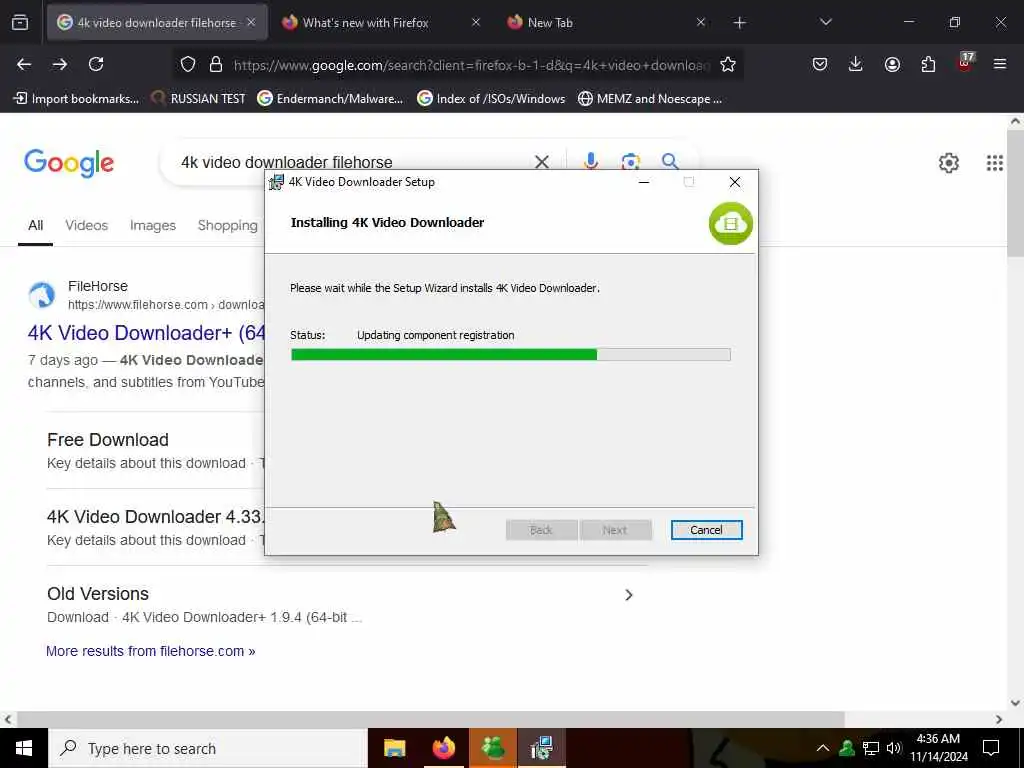Viewport: 1024px width, 768px height.
Task: Click the Google voice search microphone
Action: (x=590, y=161)
